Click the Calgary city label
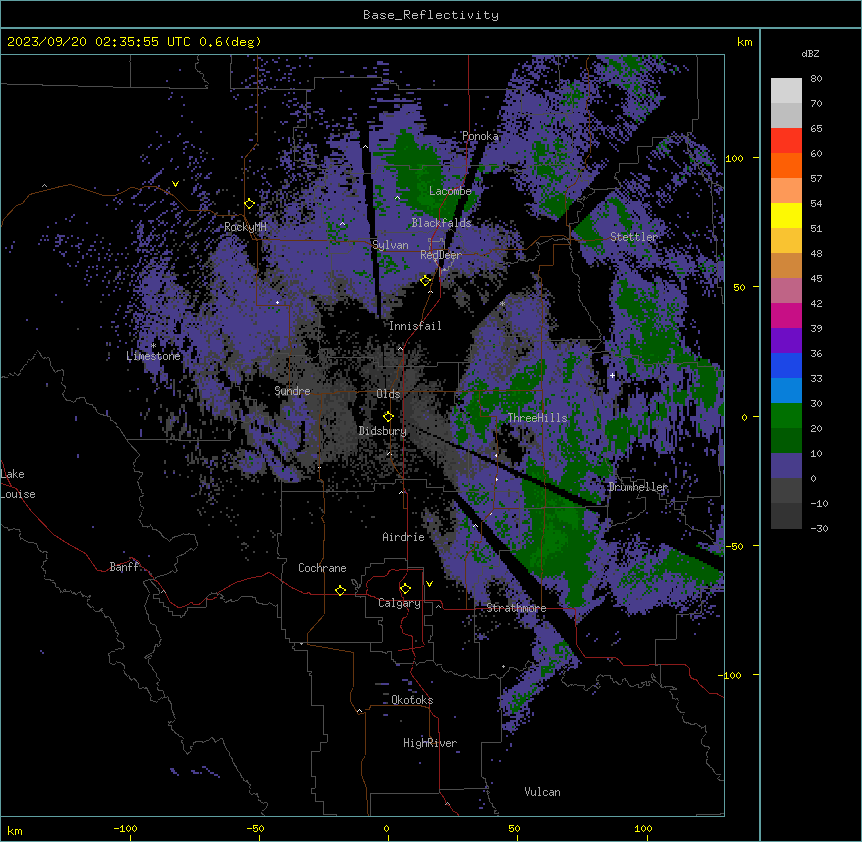The height and width of the screenshot is (842, 862). click(399, 603)
